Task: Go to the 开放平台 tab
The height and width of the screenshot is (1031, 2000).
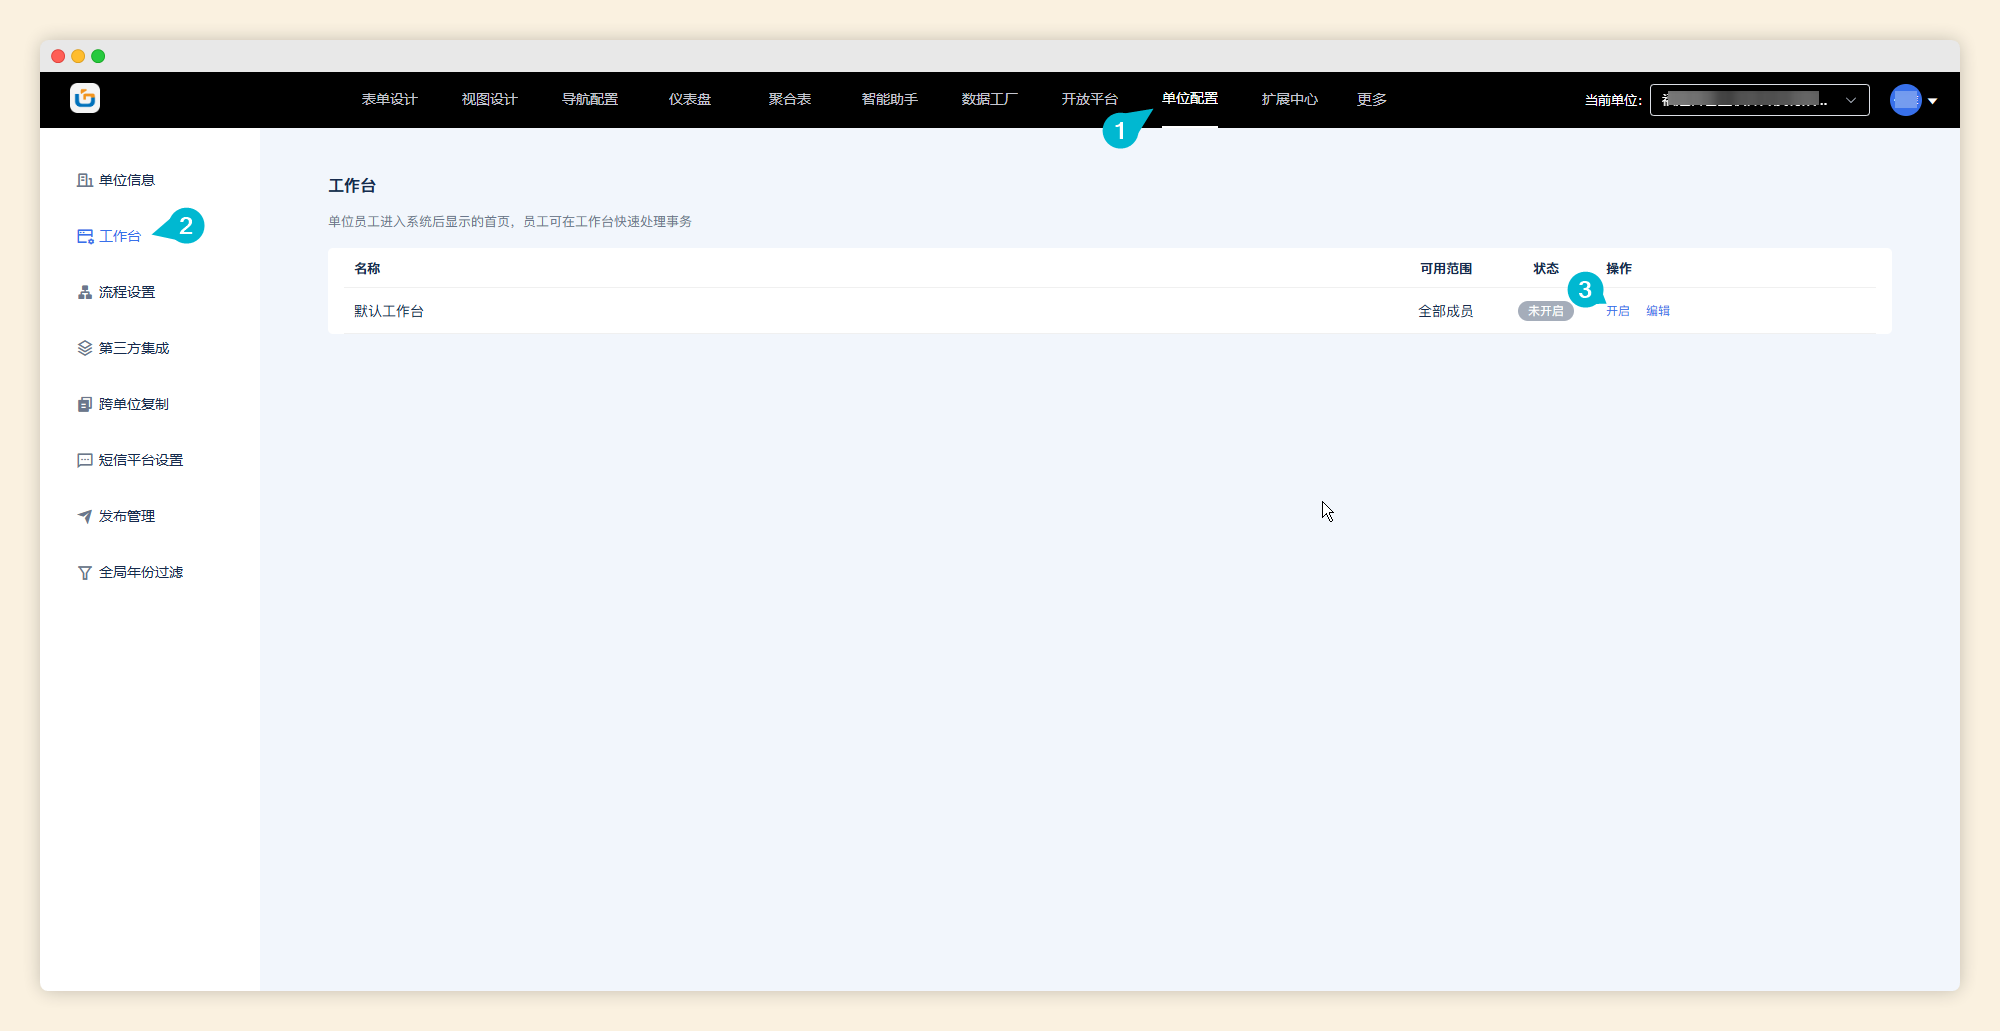Action: 1089,99
